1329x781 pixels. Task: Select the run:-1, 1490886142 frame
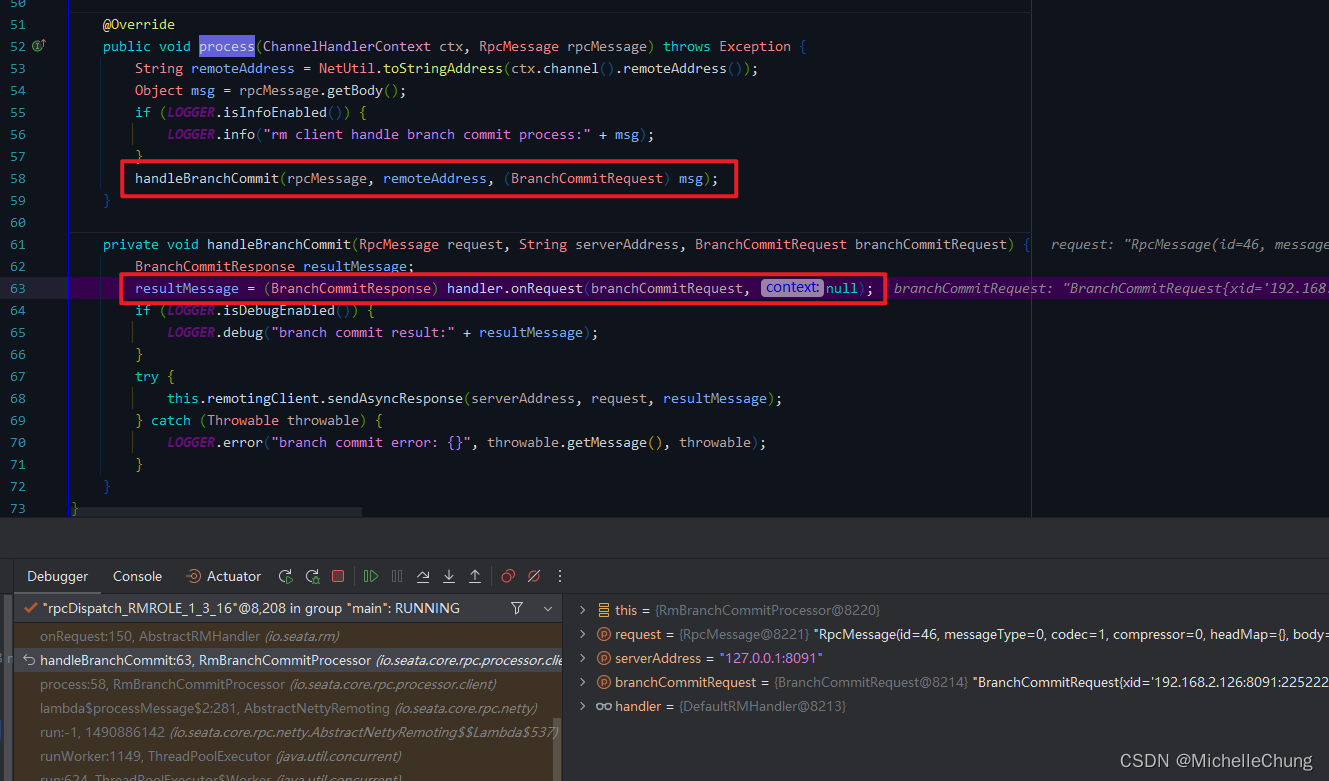tap(288, 732)
